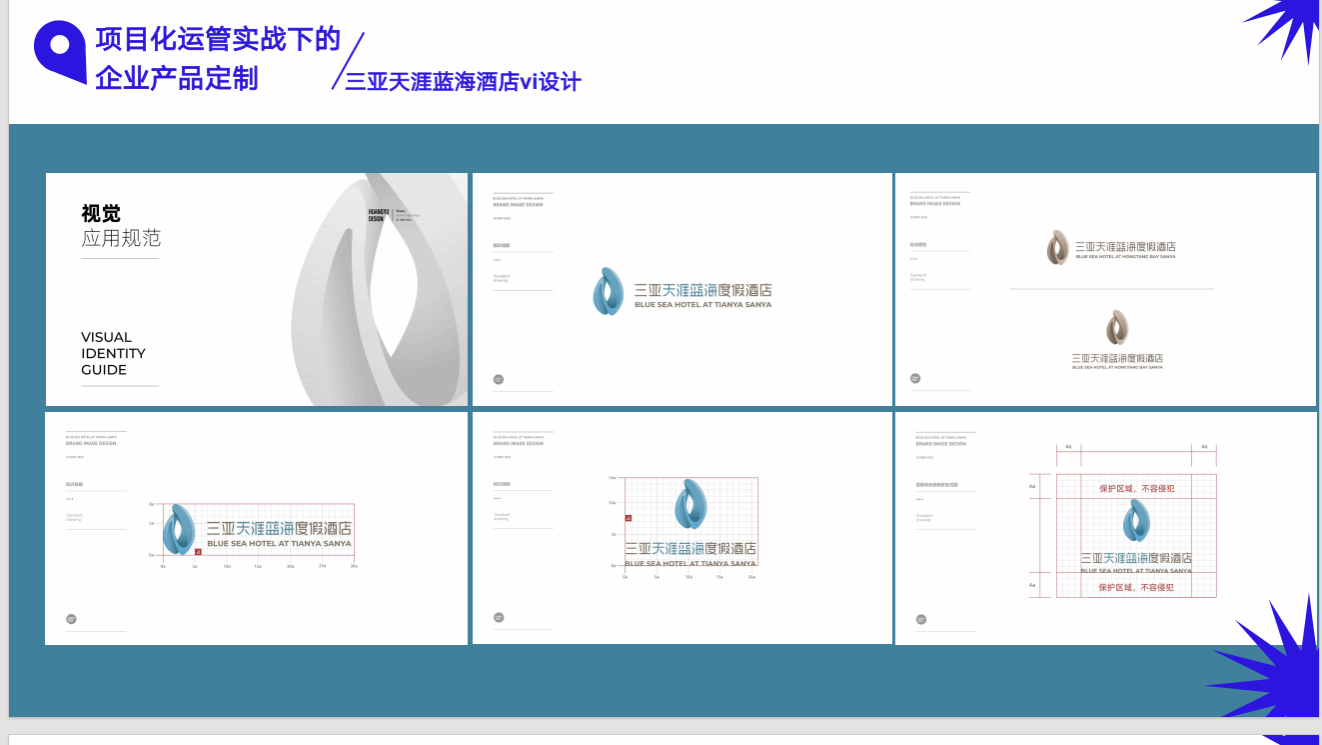The width and height of the screenshot is (1322, 745).
Task: Click the HUANGYU DESIGN label on cover page
Action: [x=377, y=214]
